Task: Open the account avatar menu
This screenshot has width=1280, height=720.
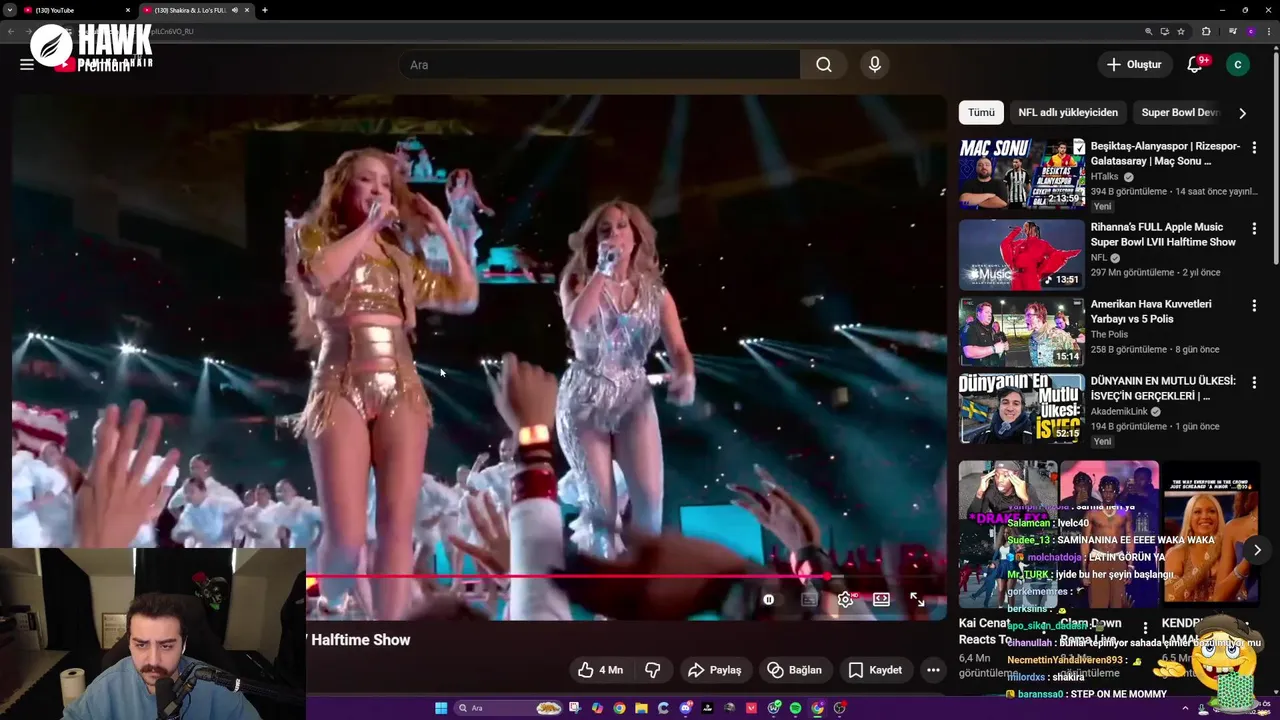Action: tap(1238, 65)
